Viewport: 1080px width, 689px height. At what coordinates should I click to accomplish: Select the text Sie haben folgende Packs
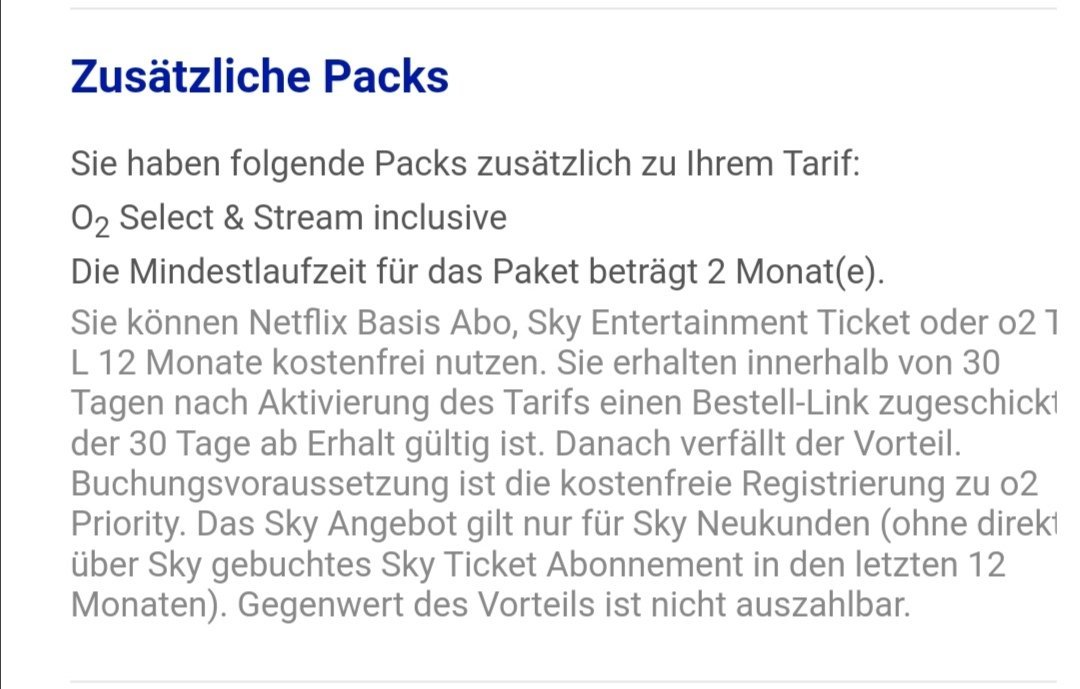[x=269, y=164]
